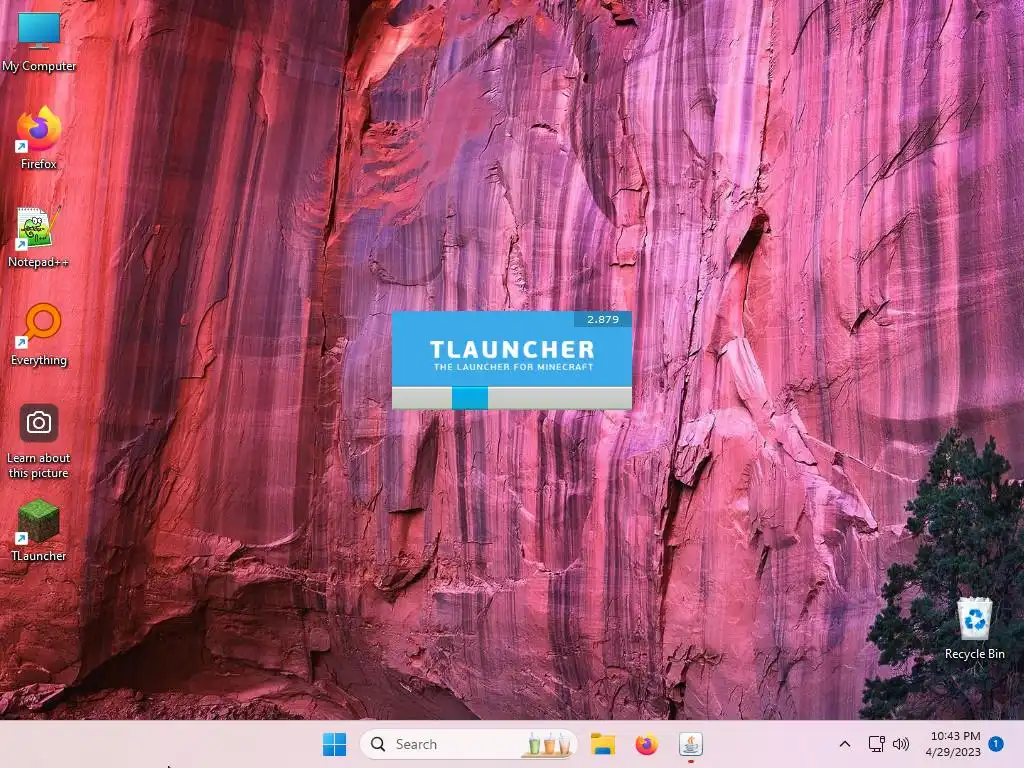
Task: Click the taskbar Search box
Action: [x=468, y=744]
